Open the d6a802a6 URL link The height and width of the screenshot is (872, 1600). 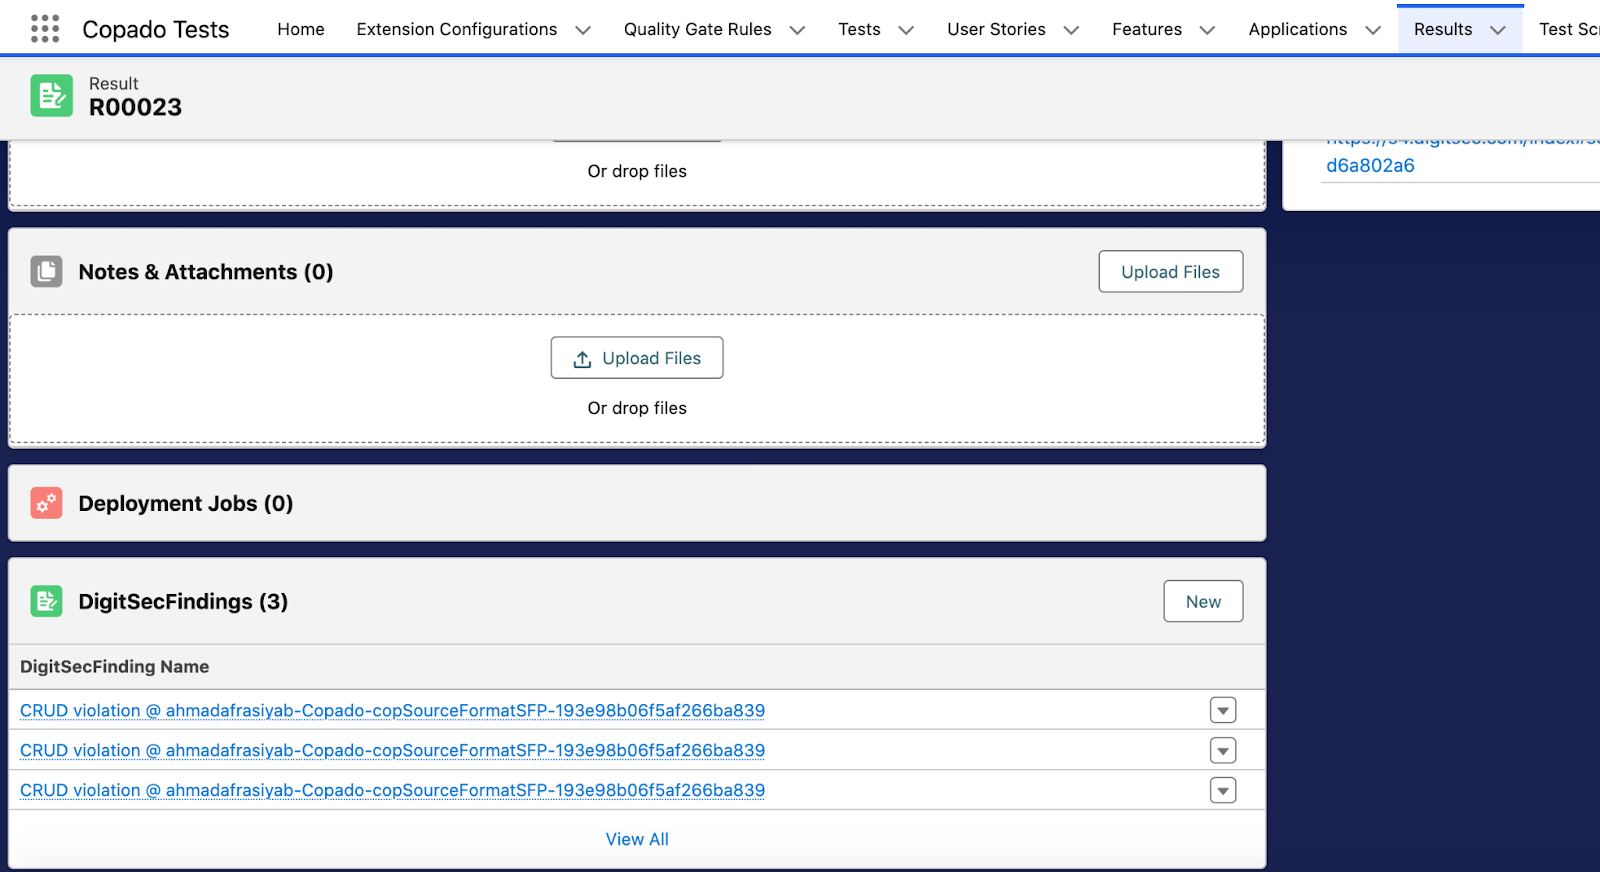click(x=1370, y=166)
